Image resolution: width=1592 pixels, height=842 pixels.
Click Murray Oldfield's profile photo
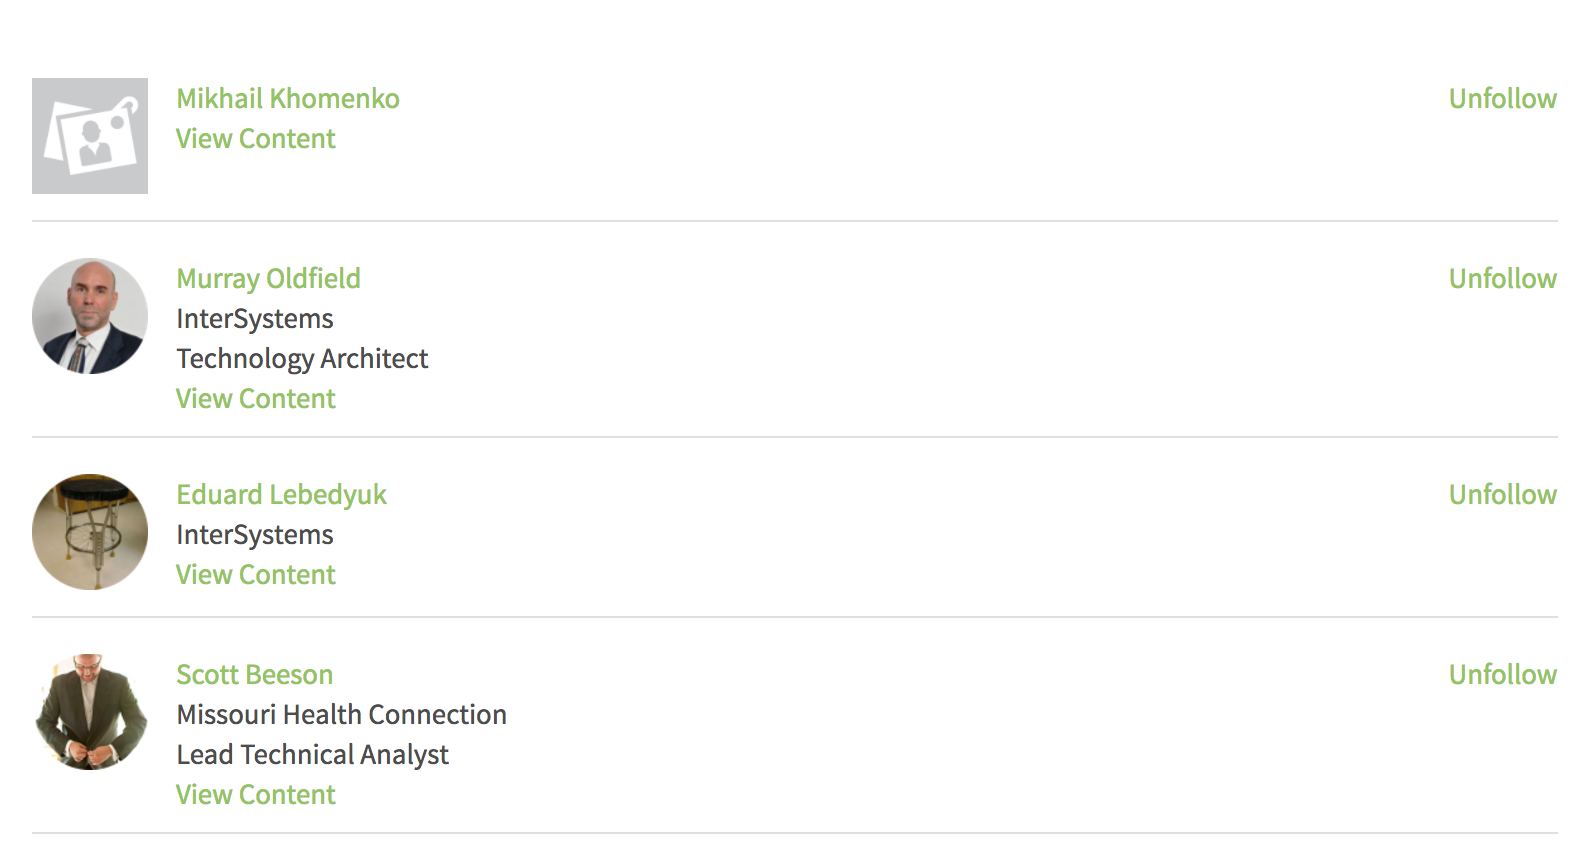pos(90,316)
